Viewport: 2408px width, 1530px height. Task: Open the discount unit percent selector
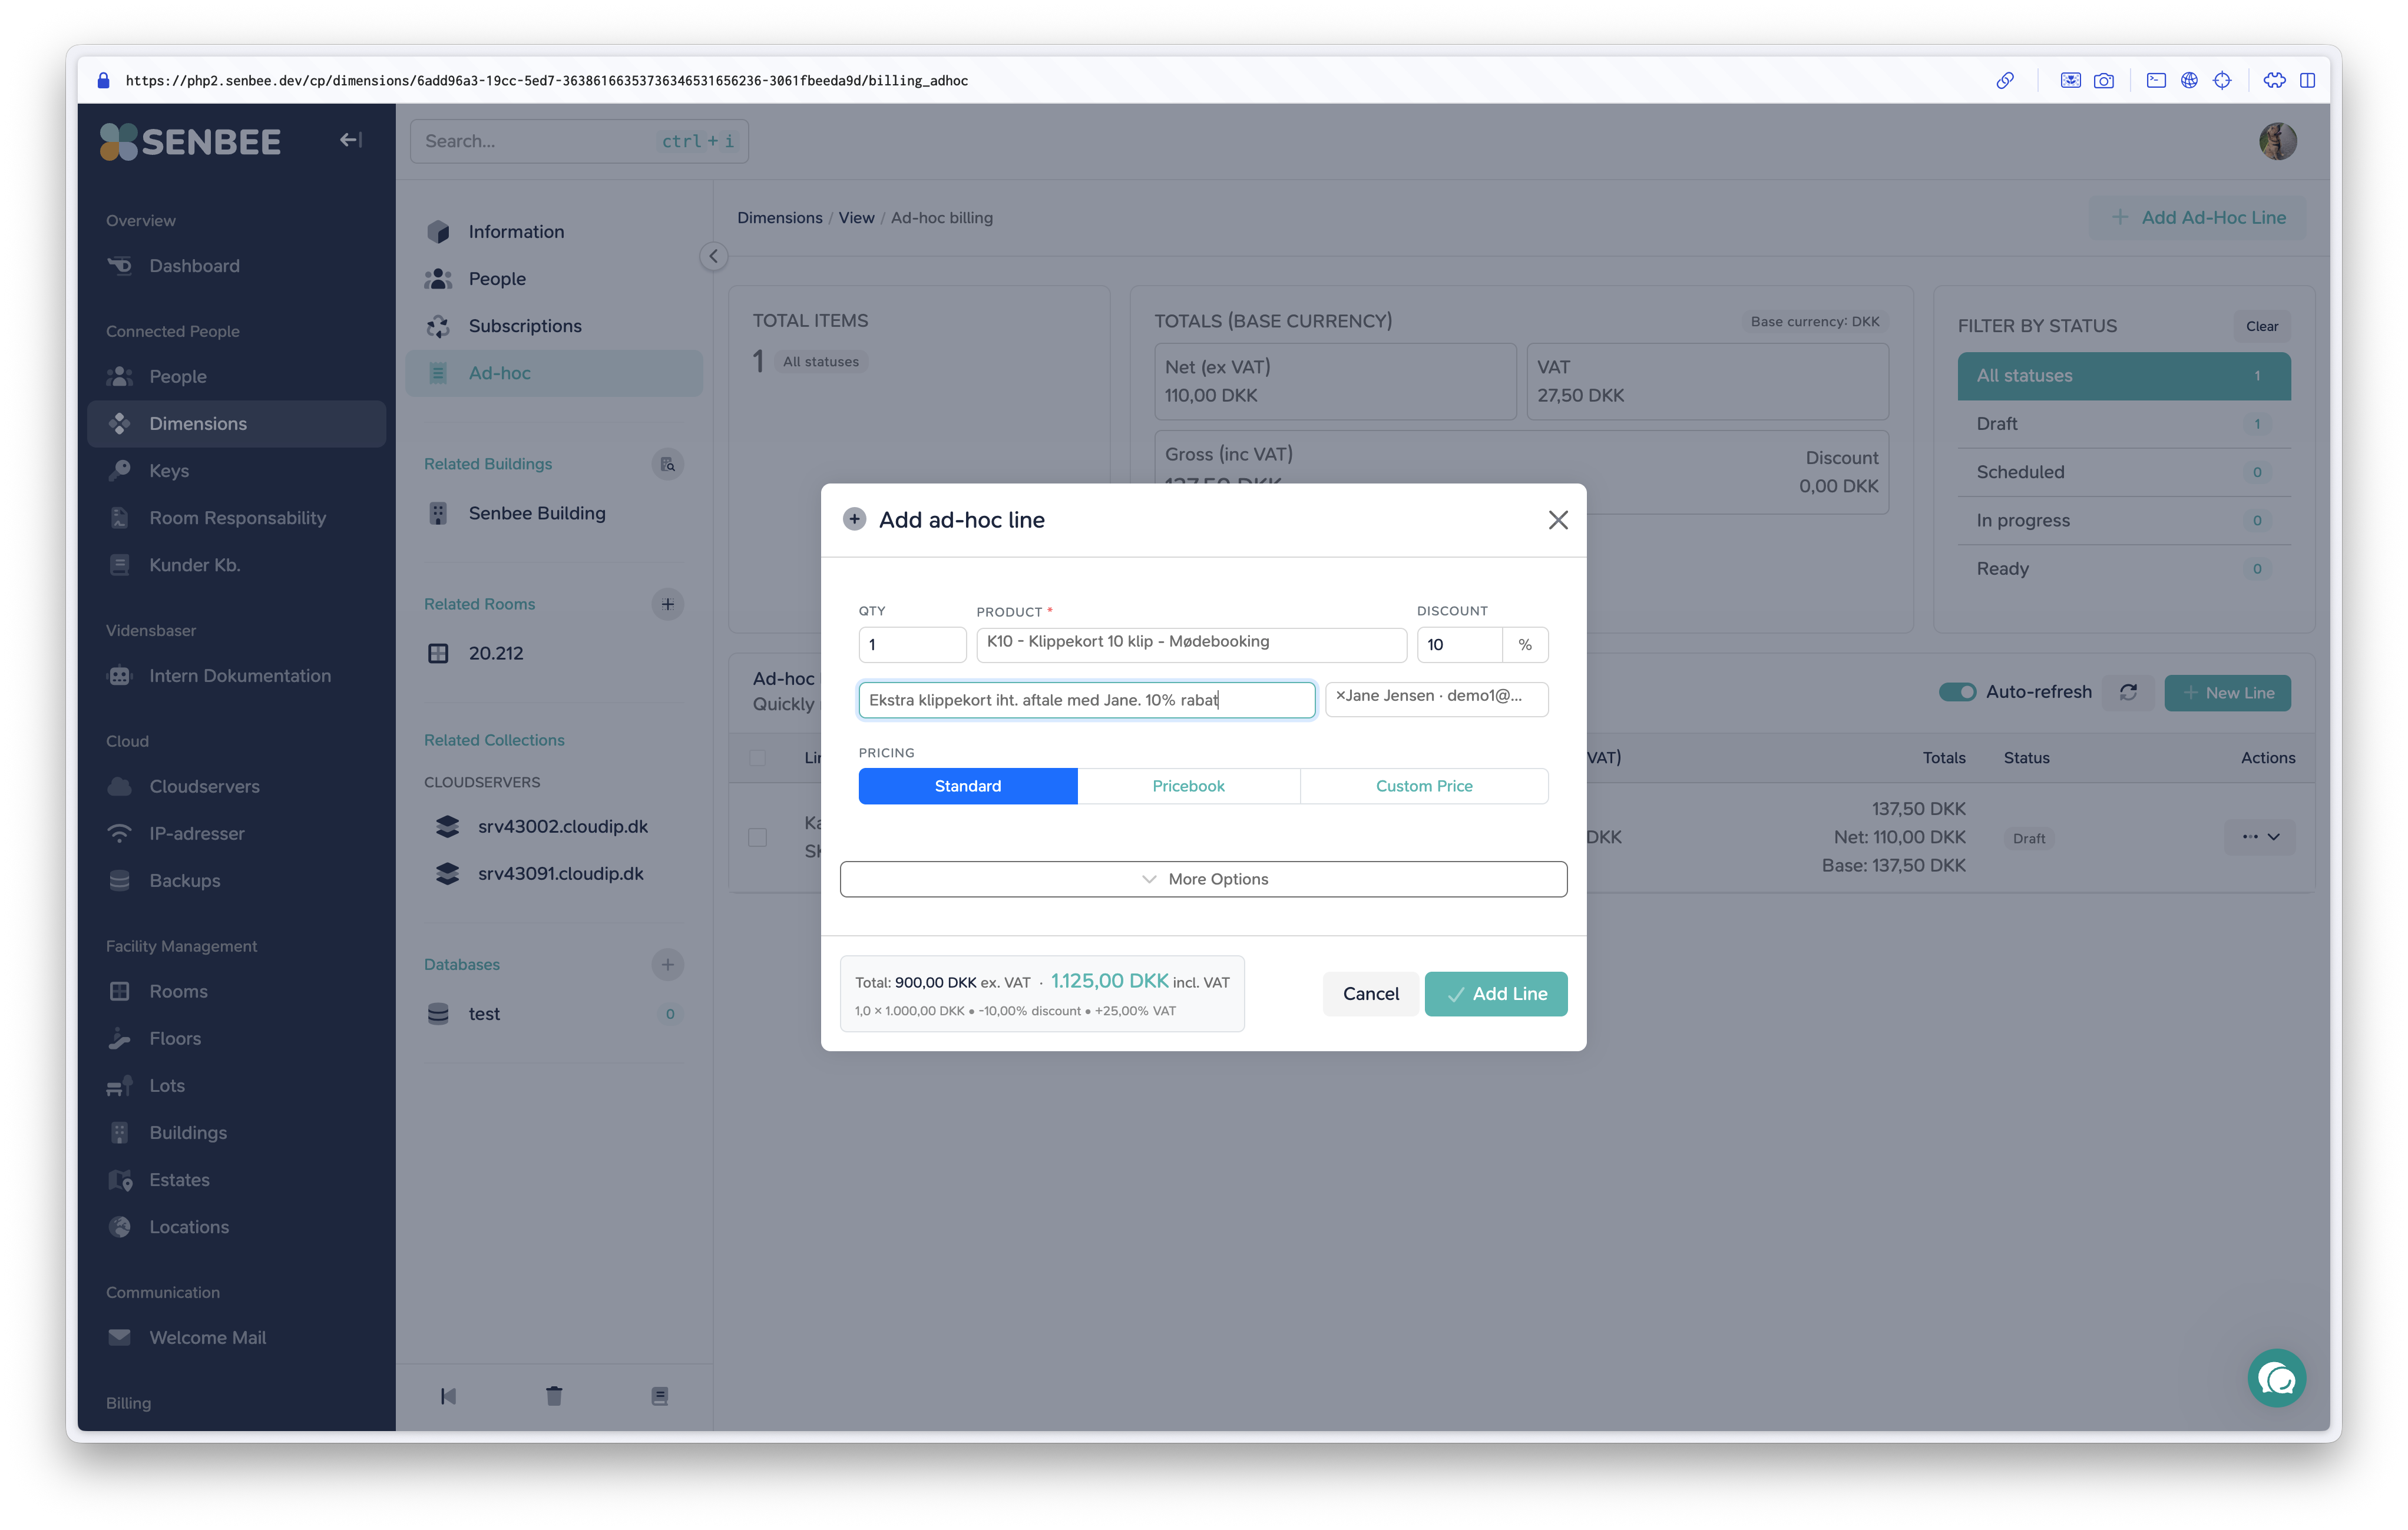(1524, 644)
